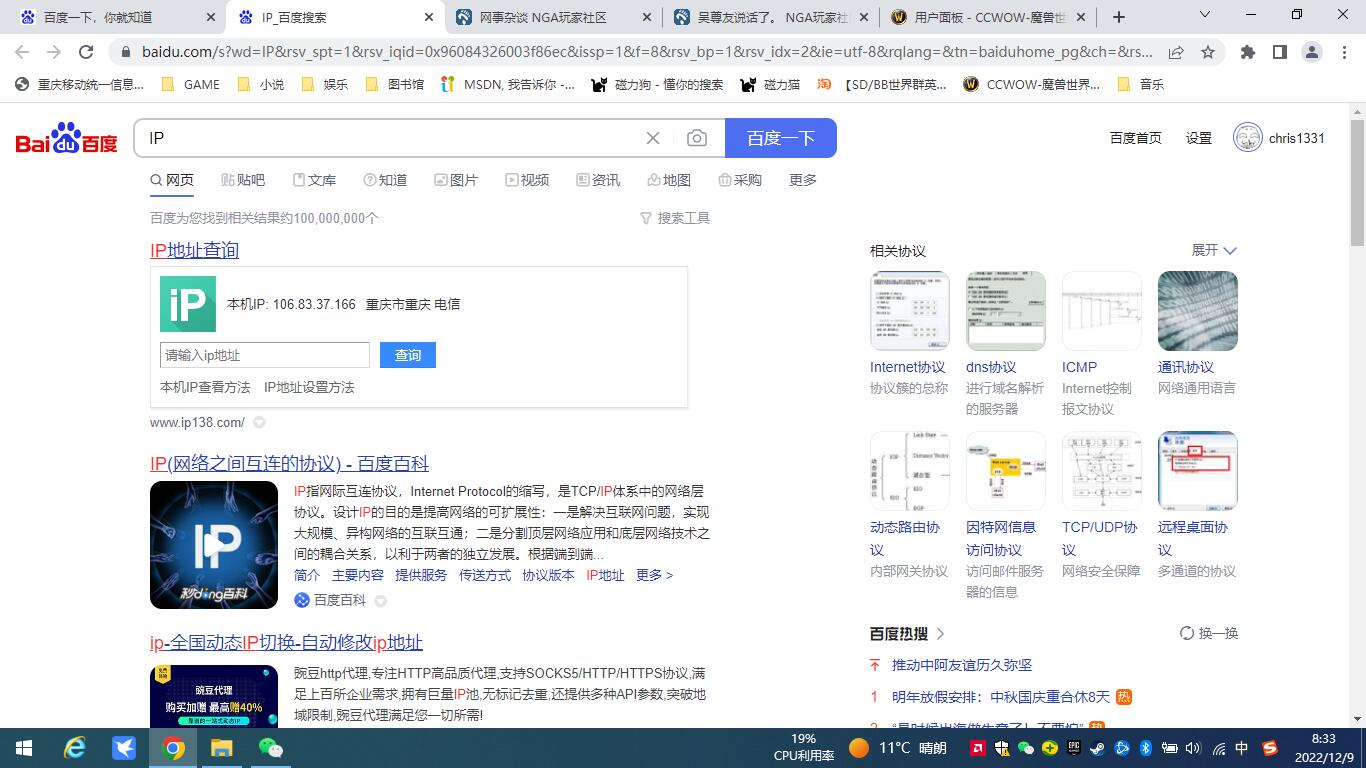Open WeChat from the taskbar
The height and width of the screenshot is (768, 1366).
click(268, 748)
